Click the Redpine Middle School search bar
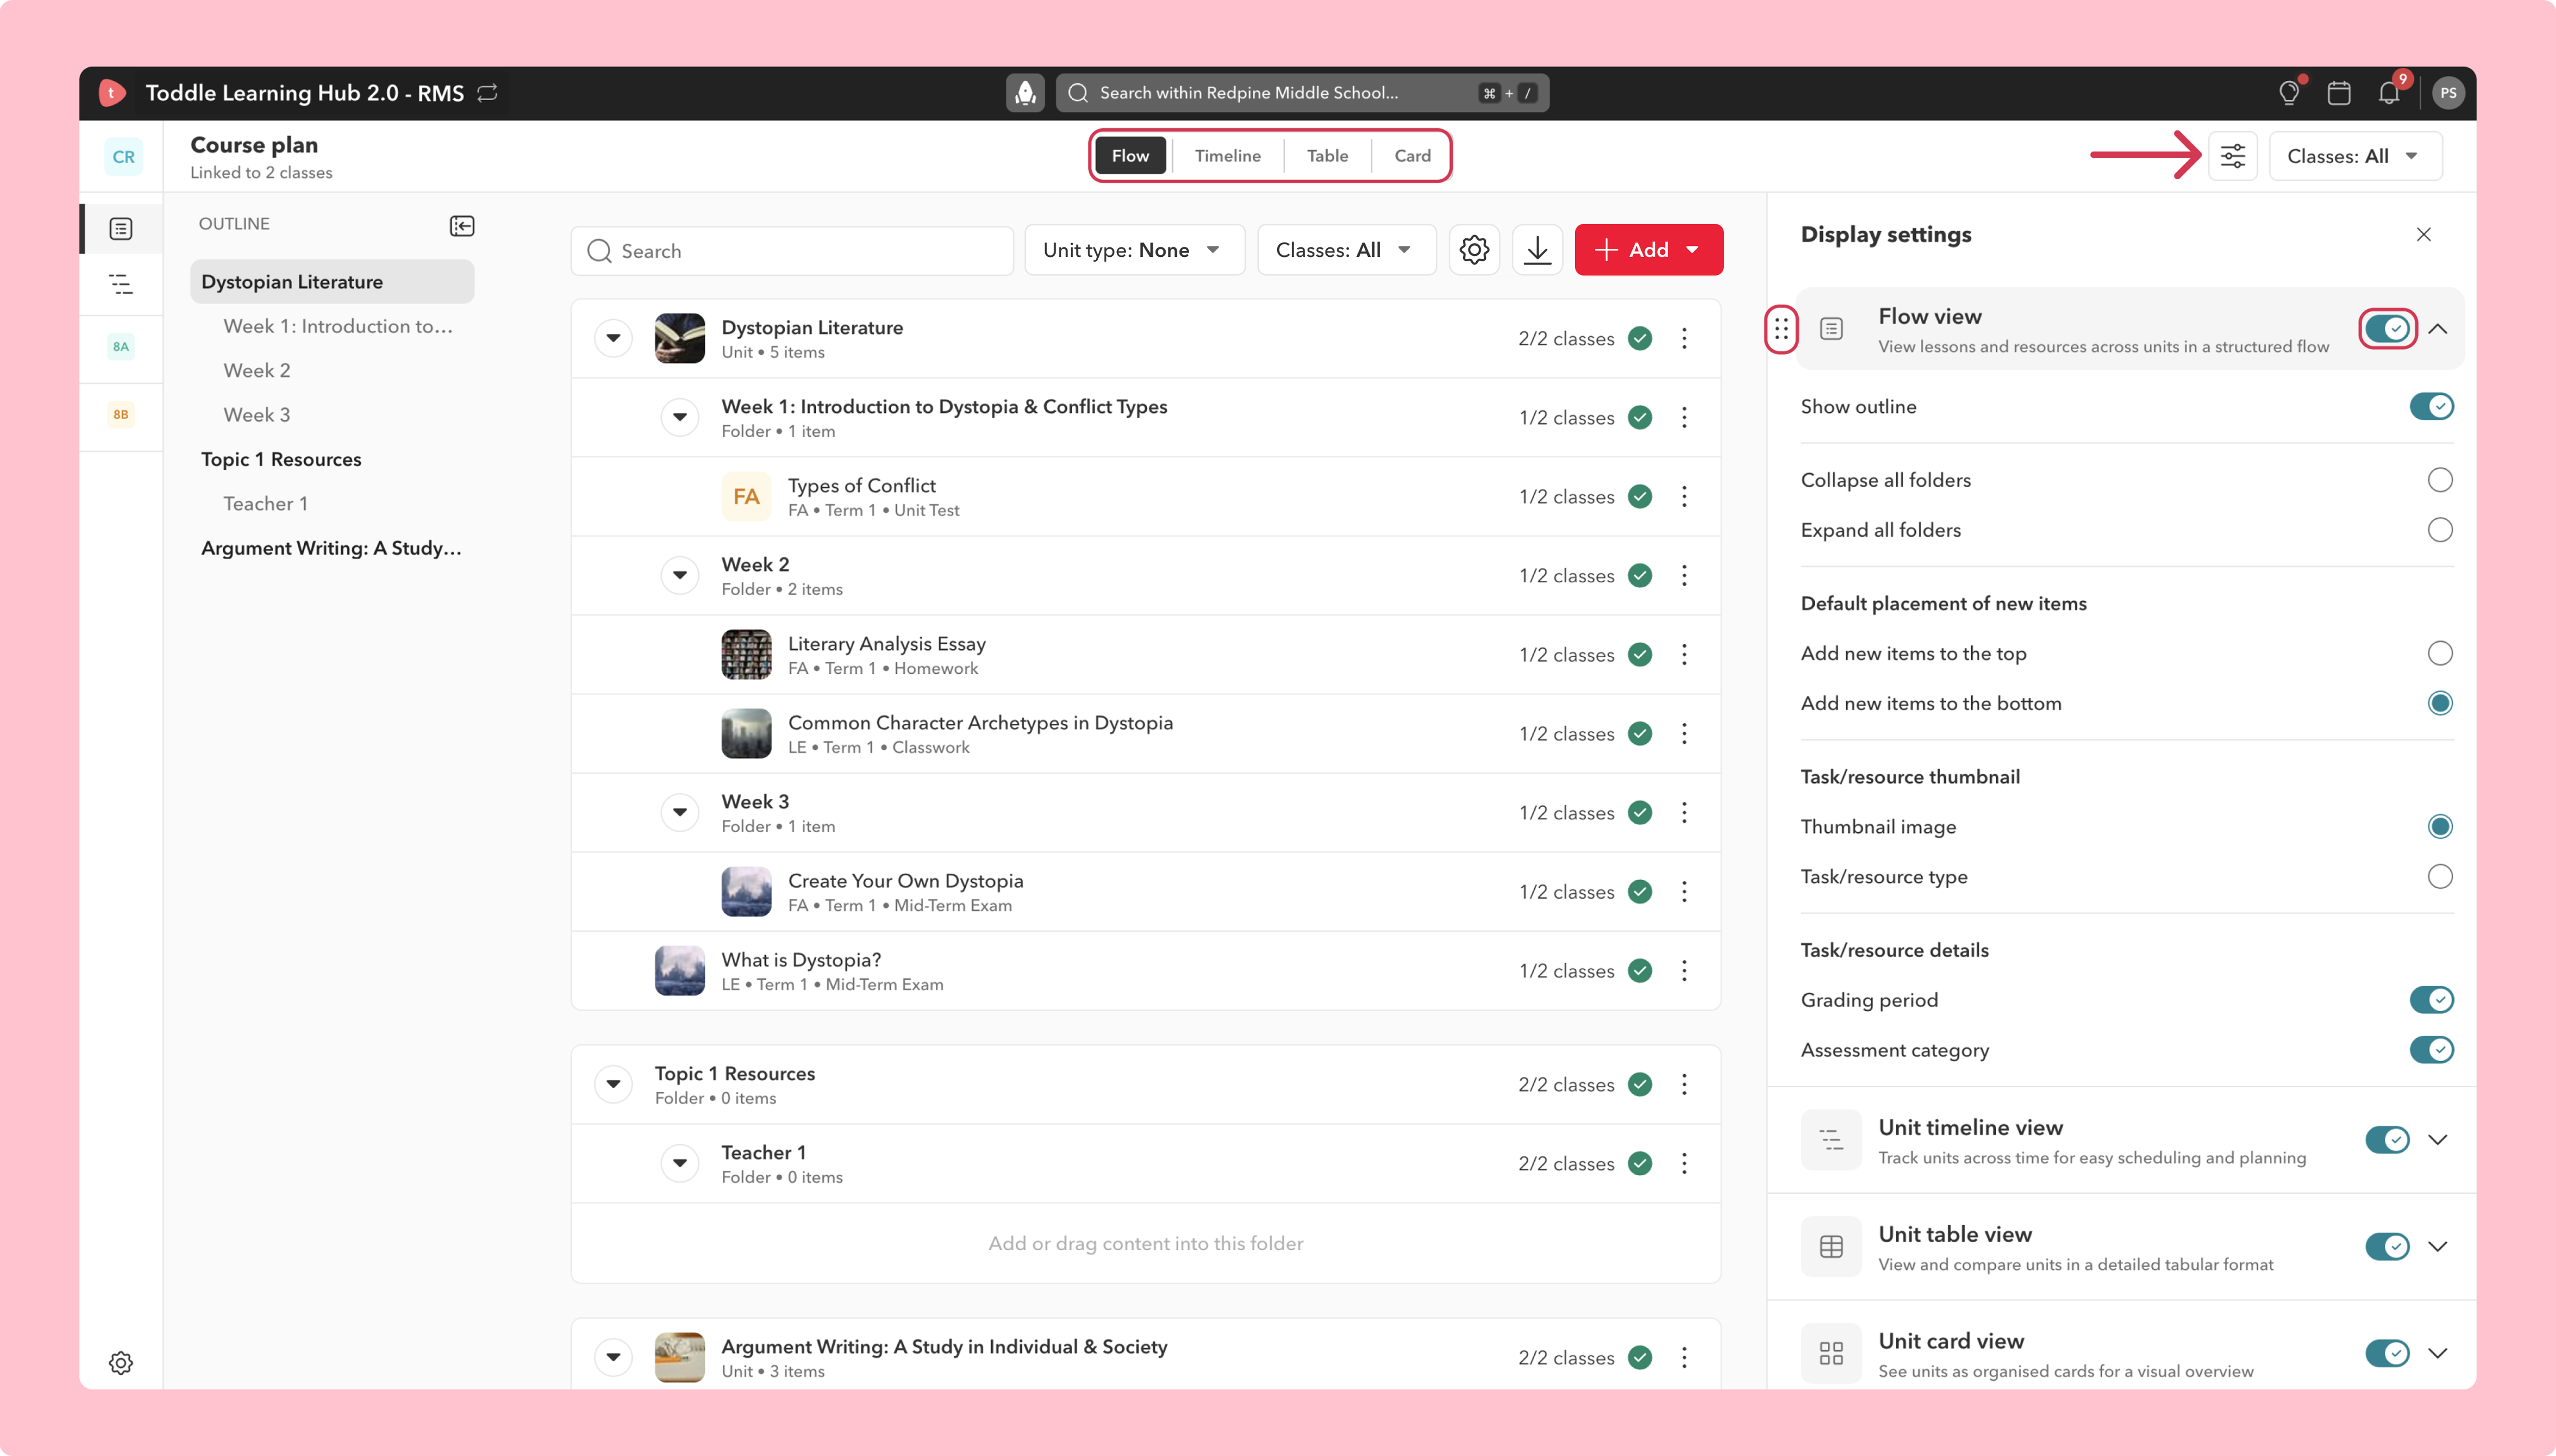The width and height of the screenshot is (2556, 1456). pos(1302,93)
